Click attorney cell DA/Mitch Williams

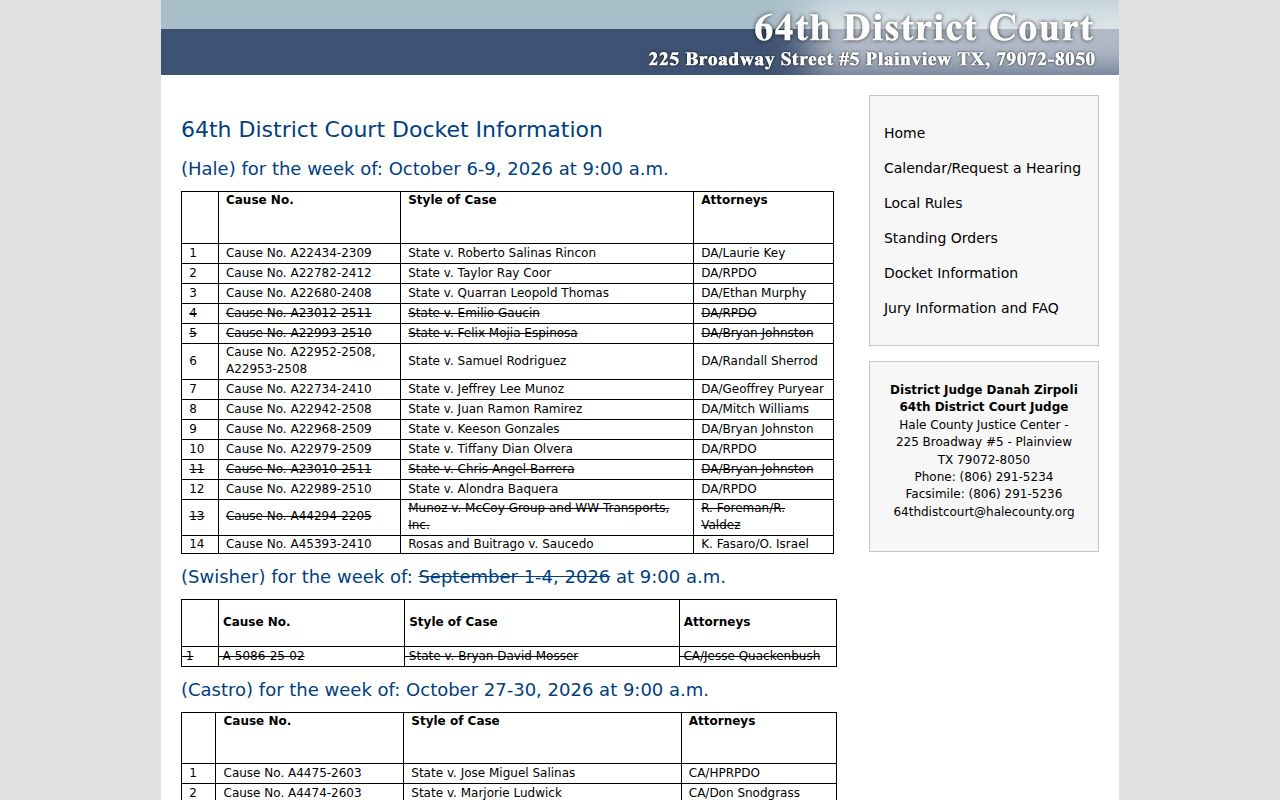(x=763, y=409)
